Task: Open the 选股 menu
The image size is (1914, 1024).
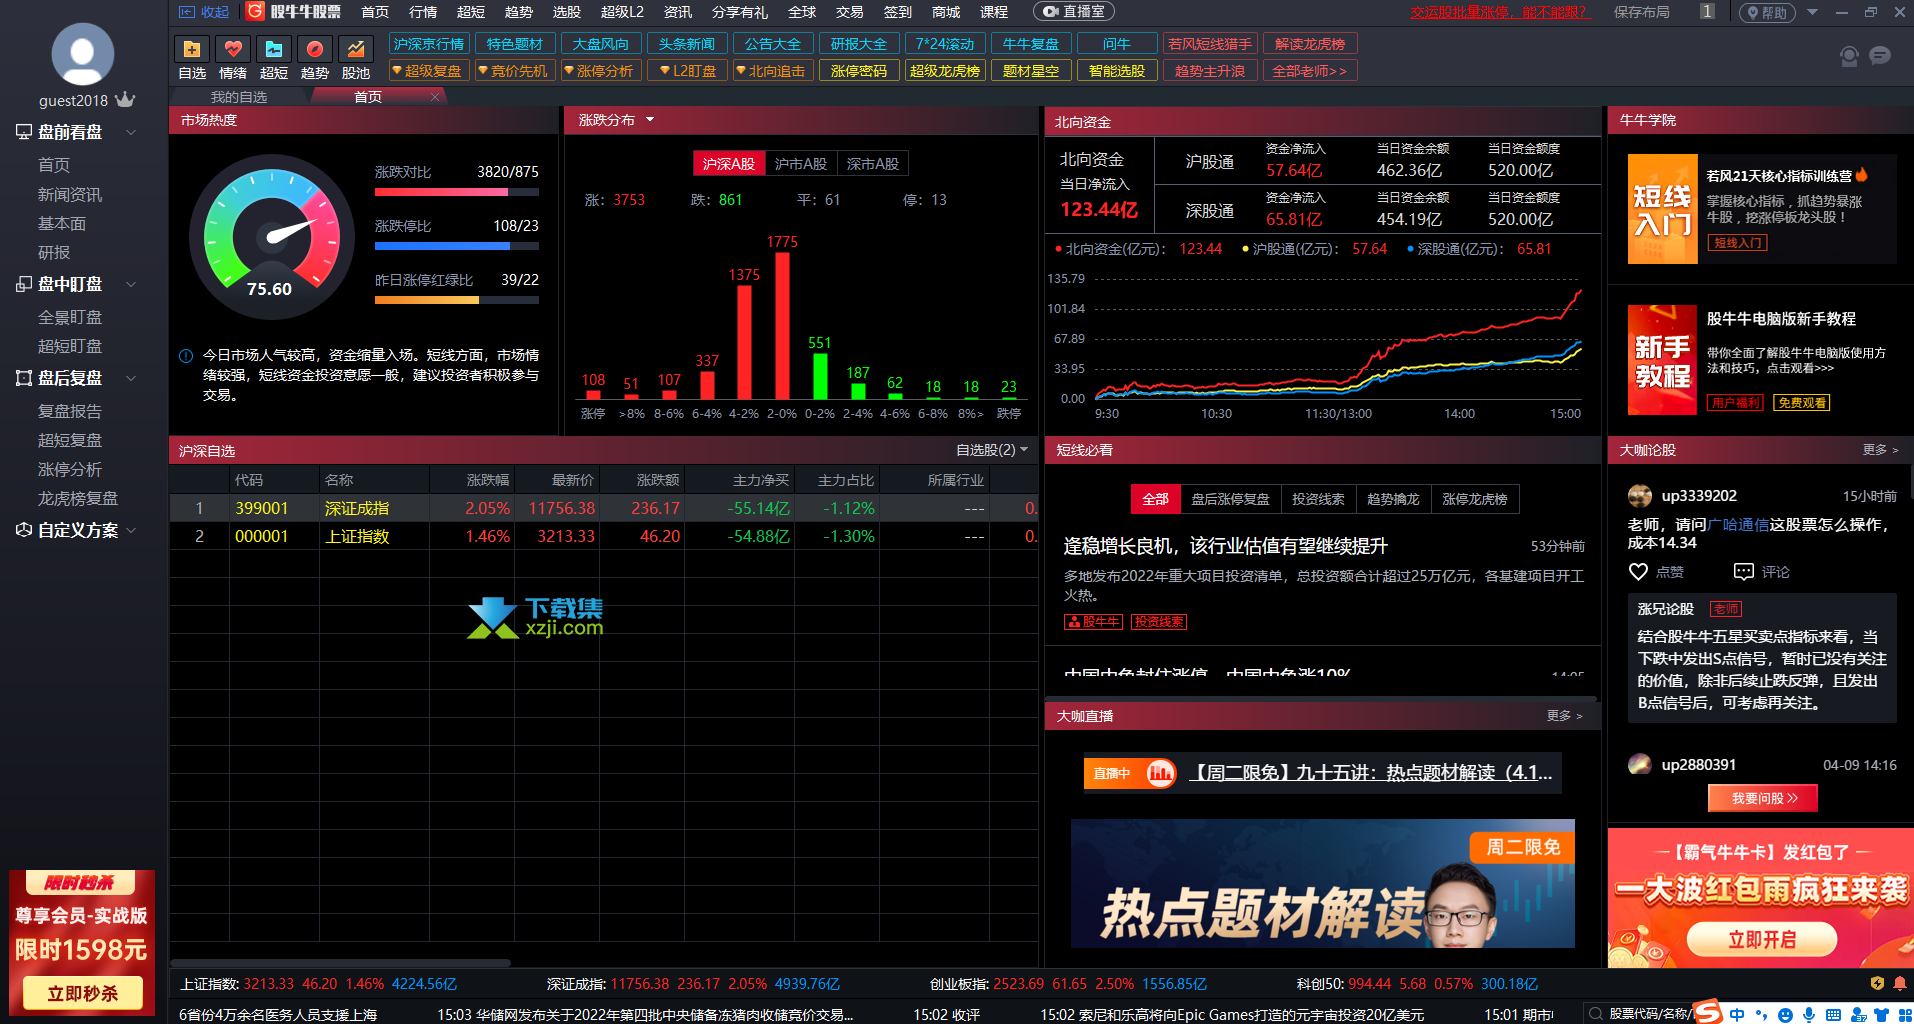Action: click(x=567, y=12)
